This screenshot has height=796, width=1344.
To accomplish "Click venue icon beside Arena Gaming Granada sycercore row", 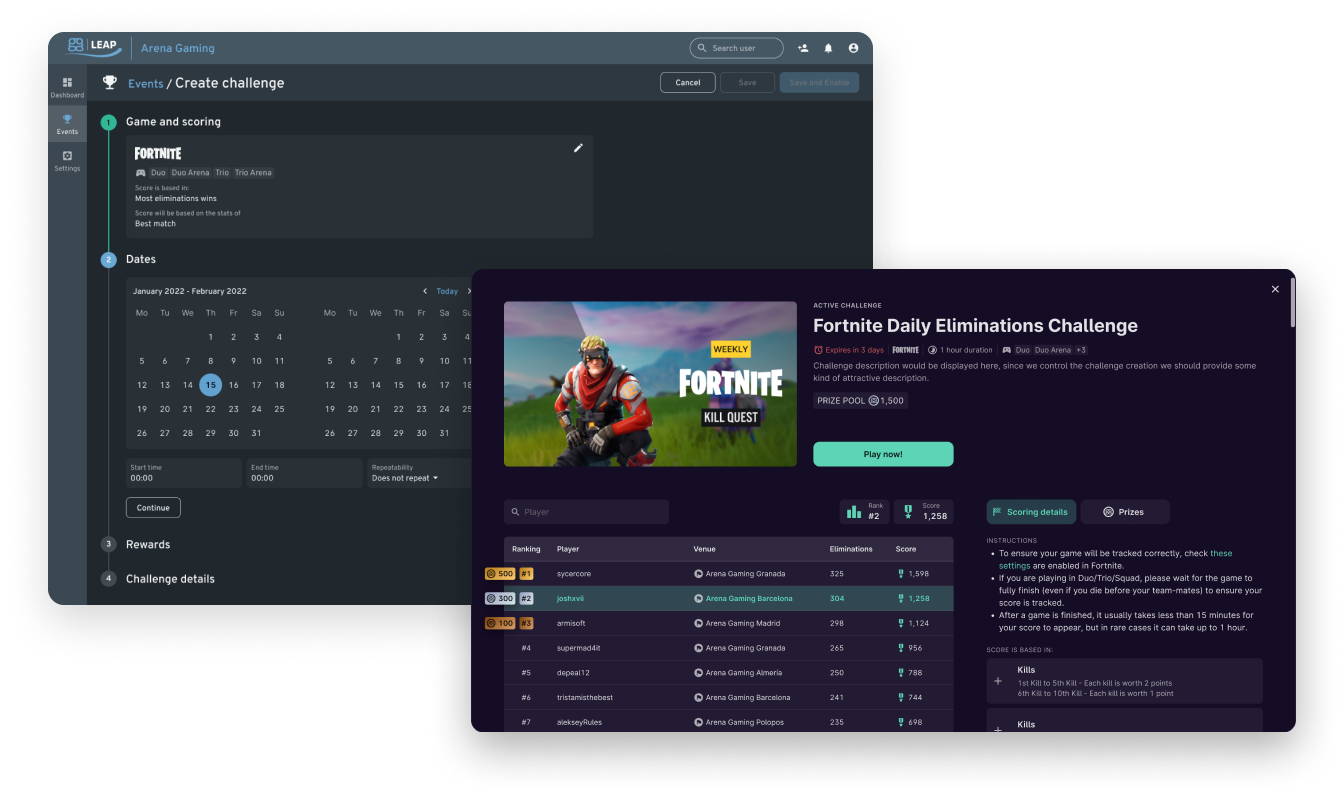I will [x=698, y=574].
